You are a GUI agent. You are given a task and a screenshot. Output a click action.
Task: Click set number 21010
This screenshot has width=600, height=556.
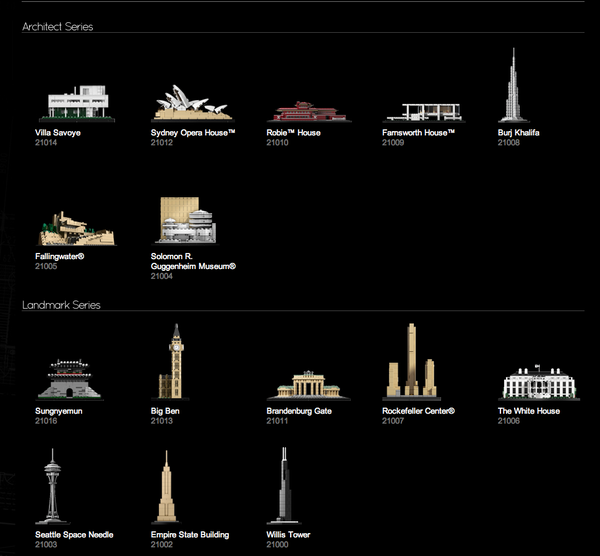tap(277, 143)
